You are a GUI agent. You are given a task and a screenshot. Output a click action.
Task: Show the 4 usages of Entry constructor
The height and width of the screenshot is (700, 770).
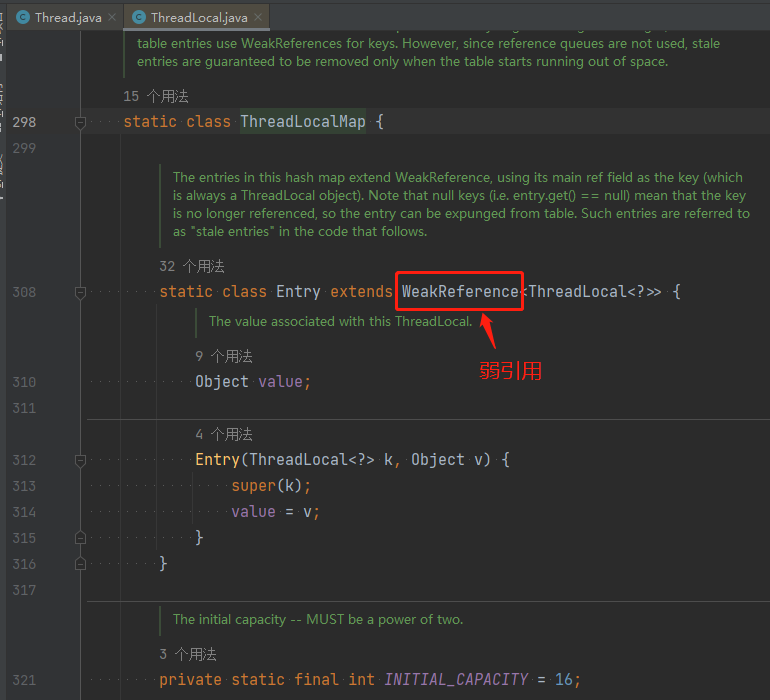pyautogui.click(x=224, y=434)
